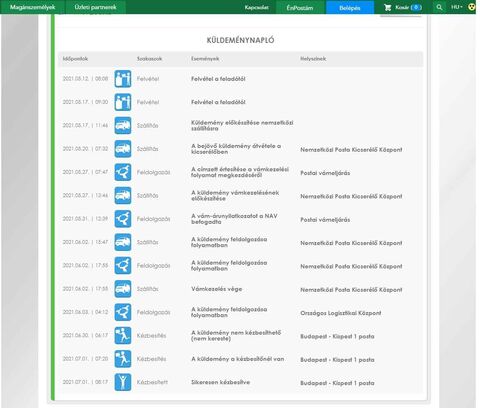Click the 'Vámkezelés vége' event text
This screenshot has height=408, width=480.
coord(217,289)
